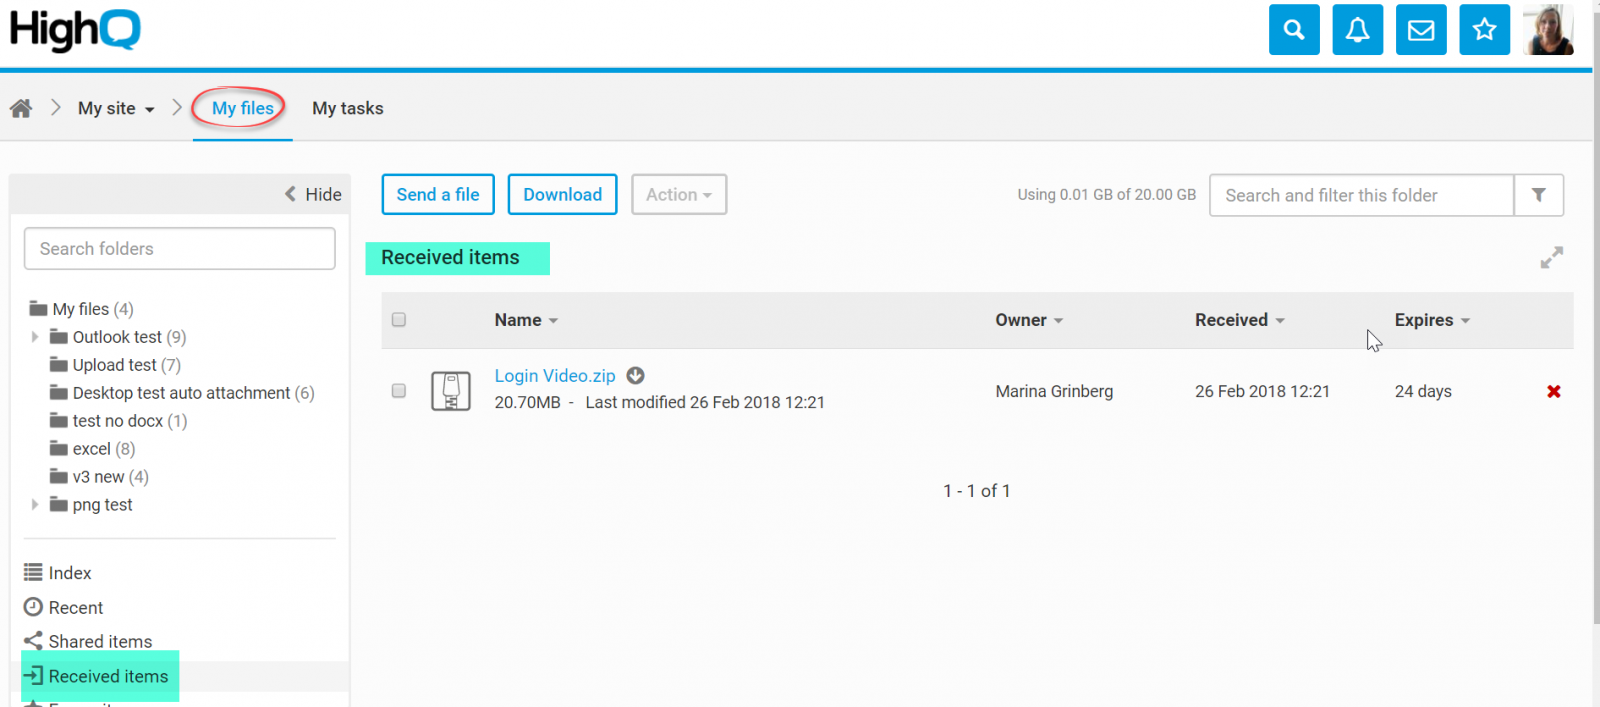Screen dimensions: 1600x707
Task: Go to home via house icon
Action: 21,108
